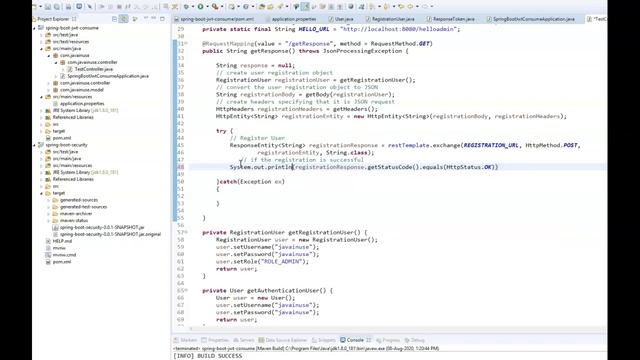Switch to the Progress tab in the bottom panel
Image resolution: width=640 pixels, height=360 pixels.
point(388,340)
